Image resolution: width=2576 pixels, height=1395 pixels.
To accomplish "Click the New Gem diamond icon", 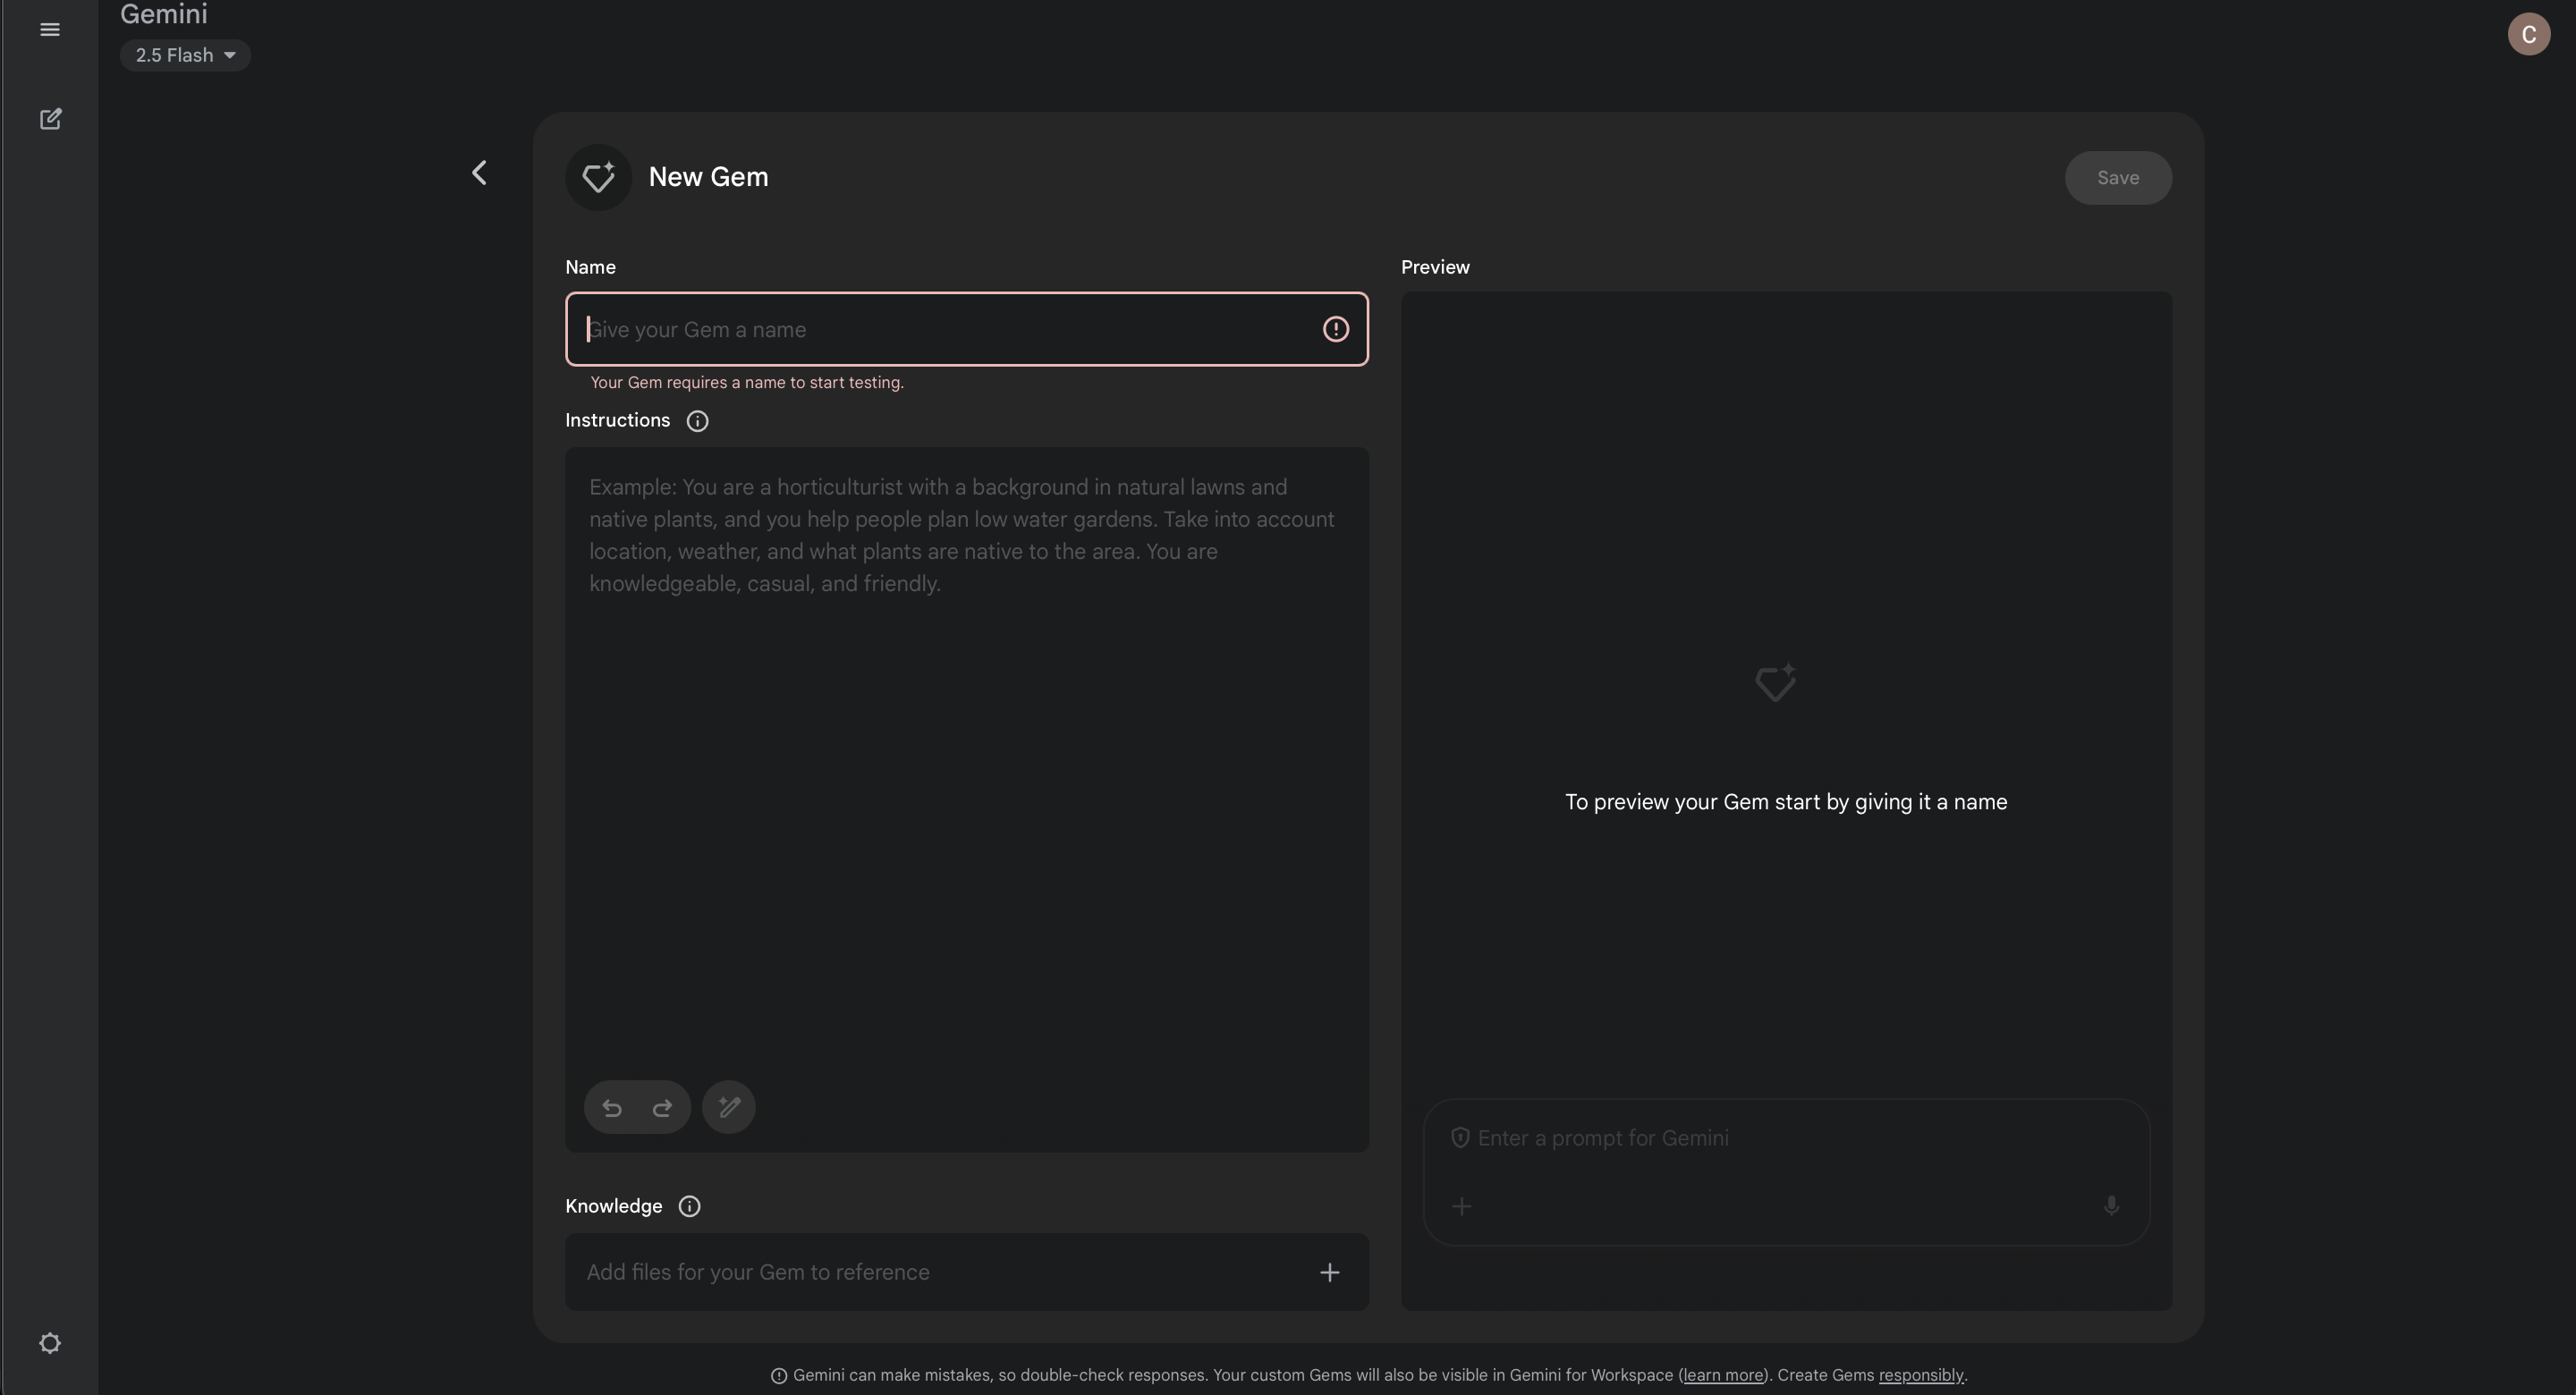I will pyautogui.click(x=598, y=177).
